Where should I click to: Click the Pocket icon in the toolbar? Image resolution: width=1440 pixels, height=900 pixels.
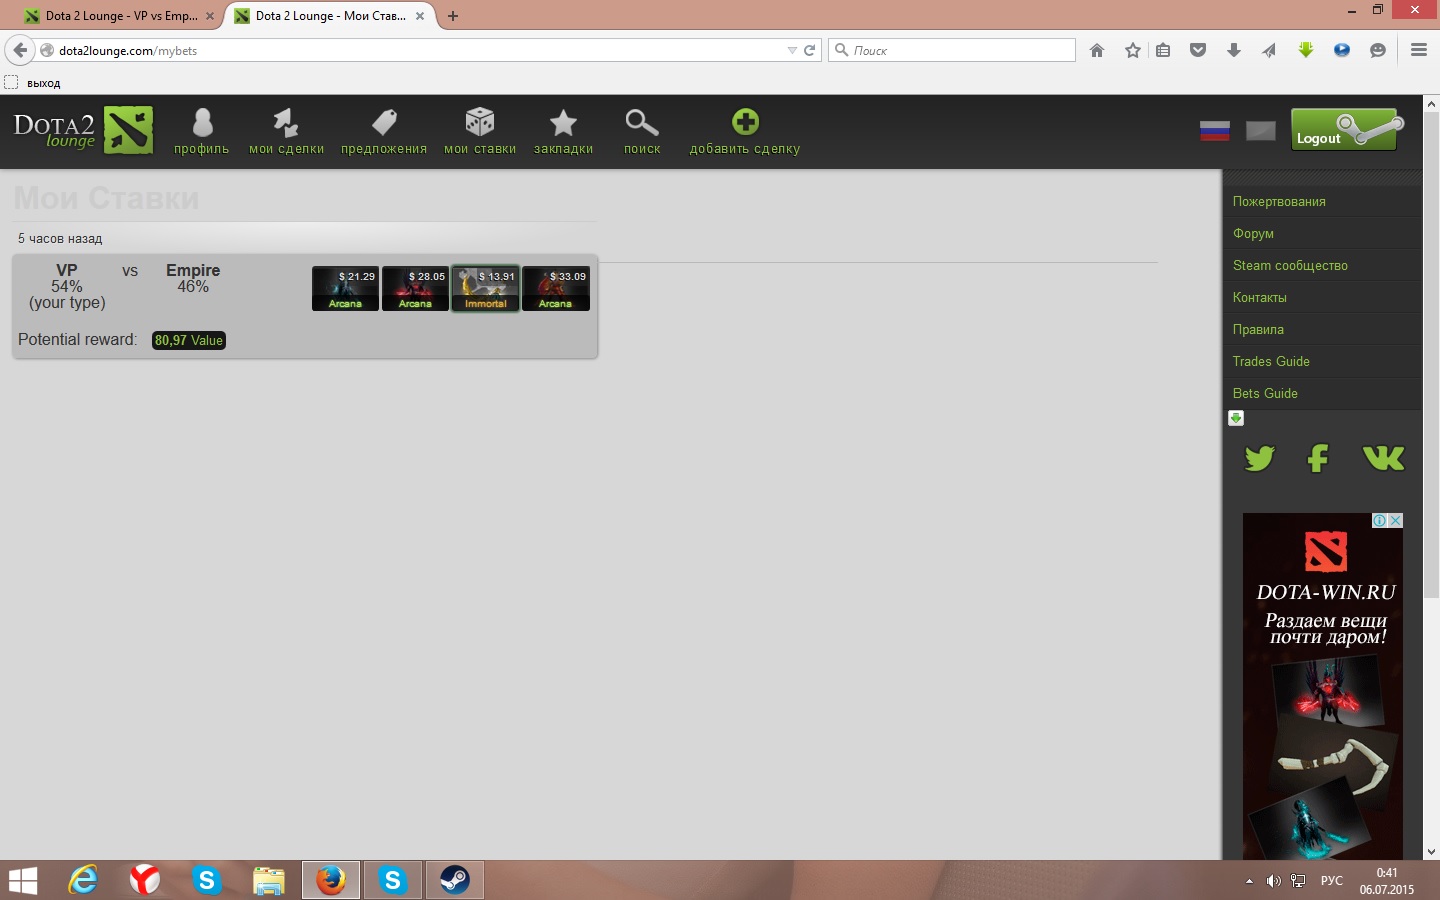pyautogui.click(x=1198, y=50)
